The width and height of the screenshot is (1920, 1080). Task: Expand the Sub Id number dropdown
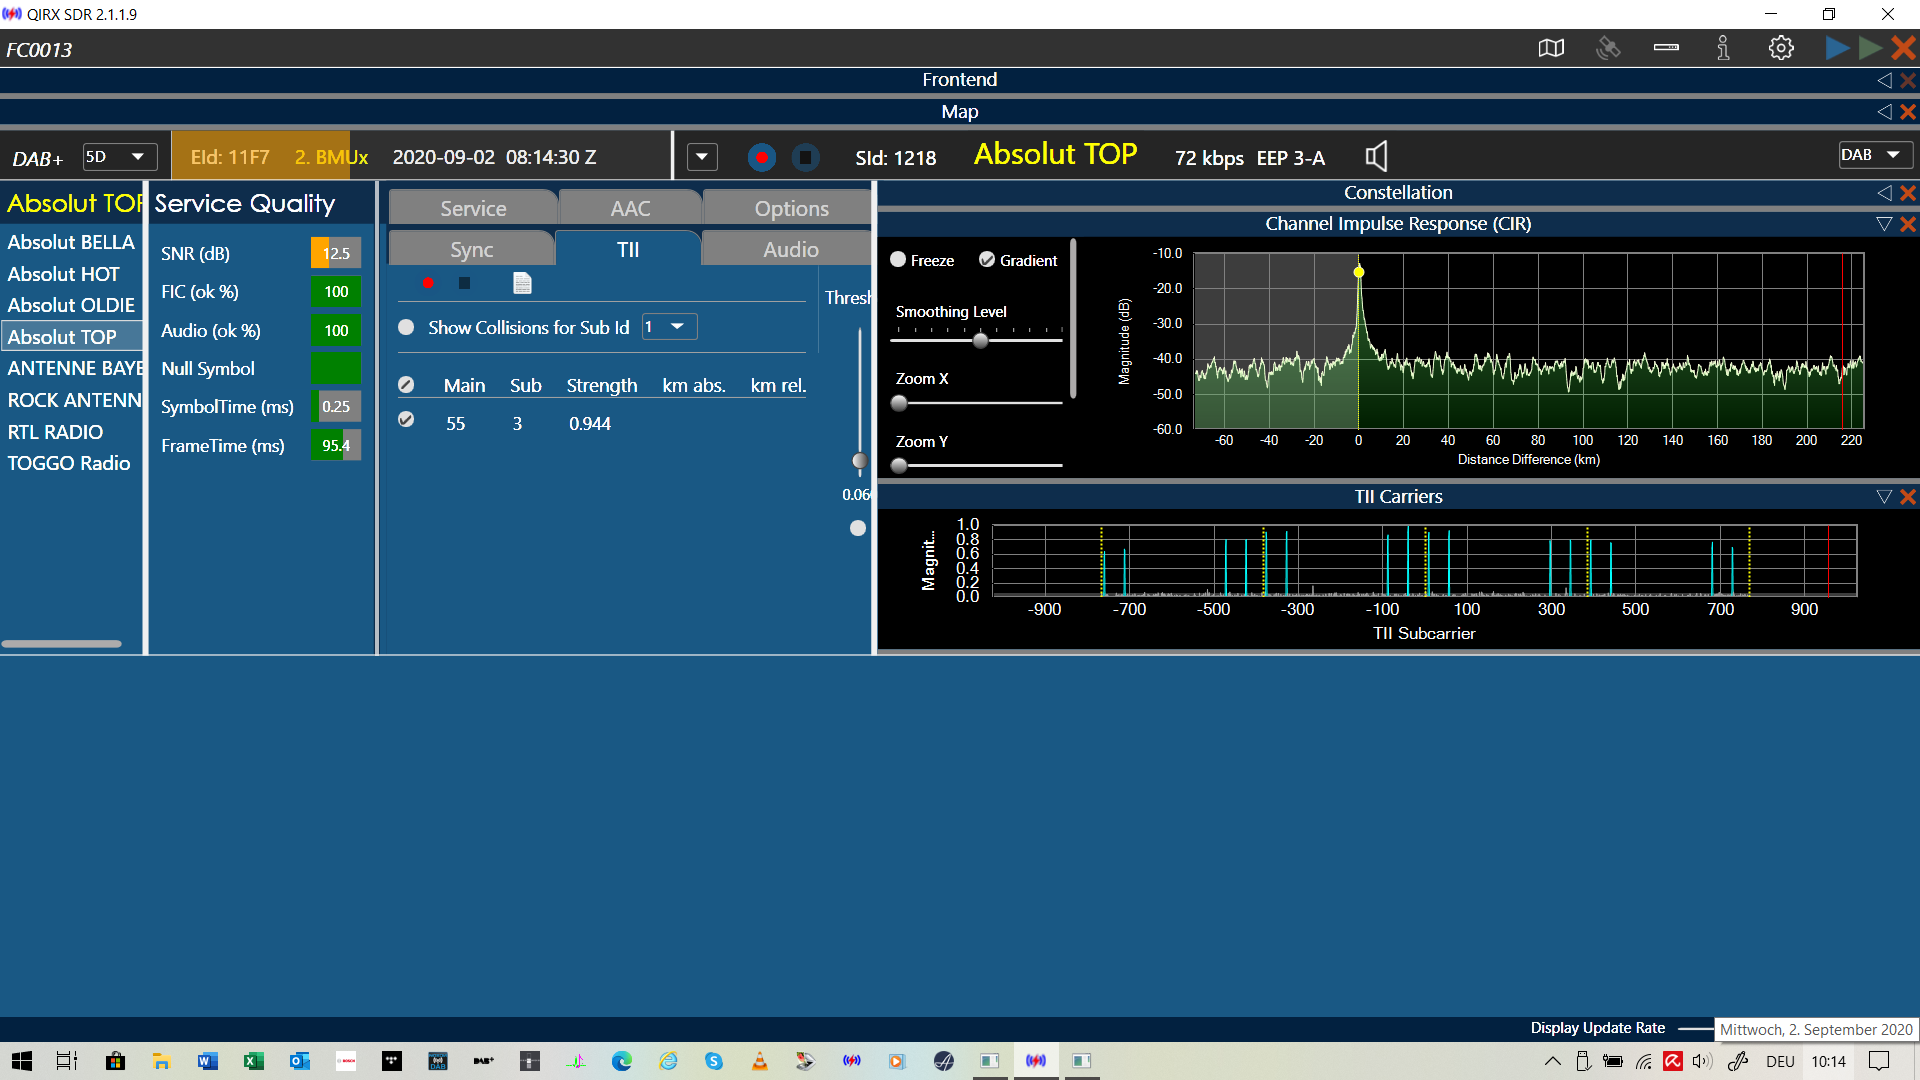(669, 327)
